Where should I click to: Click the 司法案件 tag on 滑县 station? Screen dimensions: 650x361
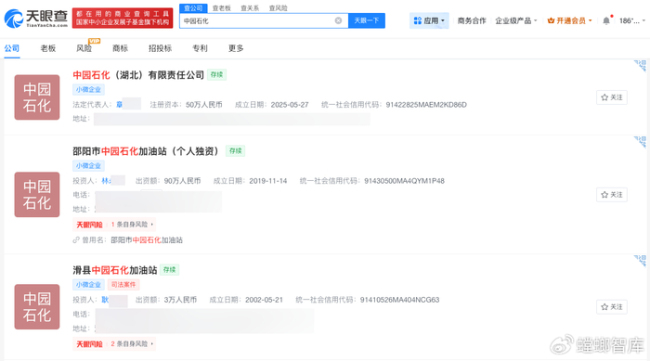pyautogui.click(x=124, y=285)
